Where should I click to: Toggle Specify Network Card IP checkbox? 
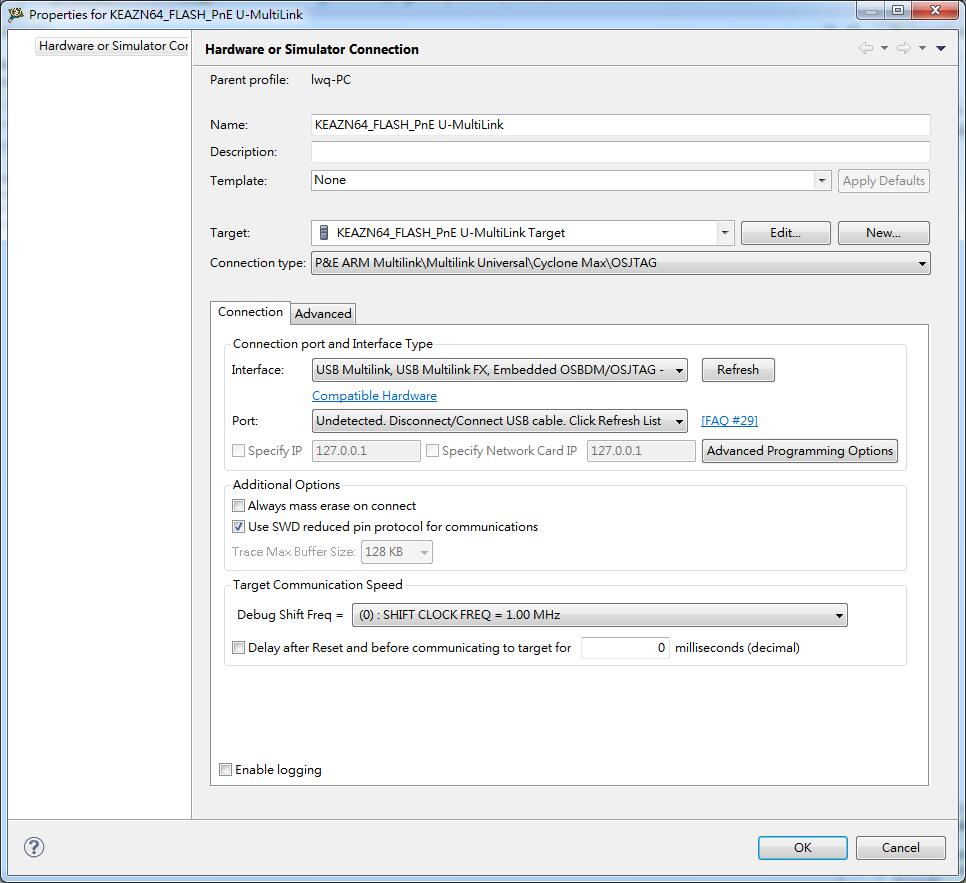(x=432, y=451)
